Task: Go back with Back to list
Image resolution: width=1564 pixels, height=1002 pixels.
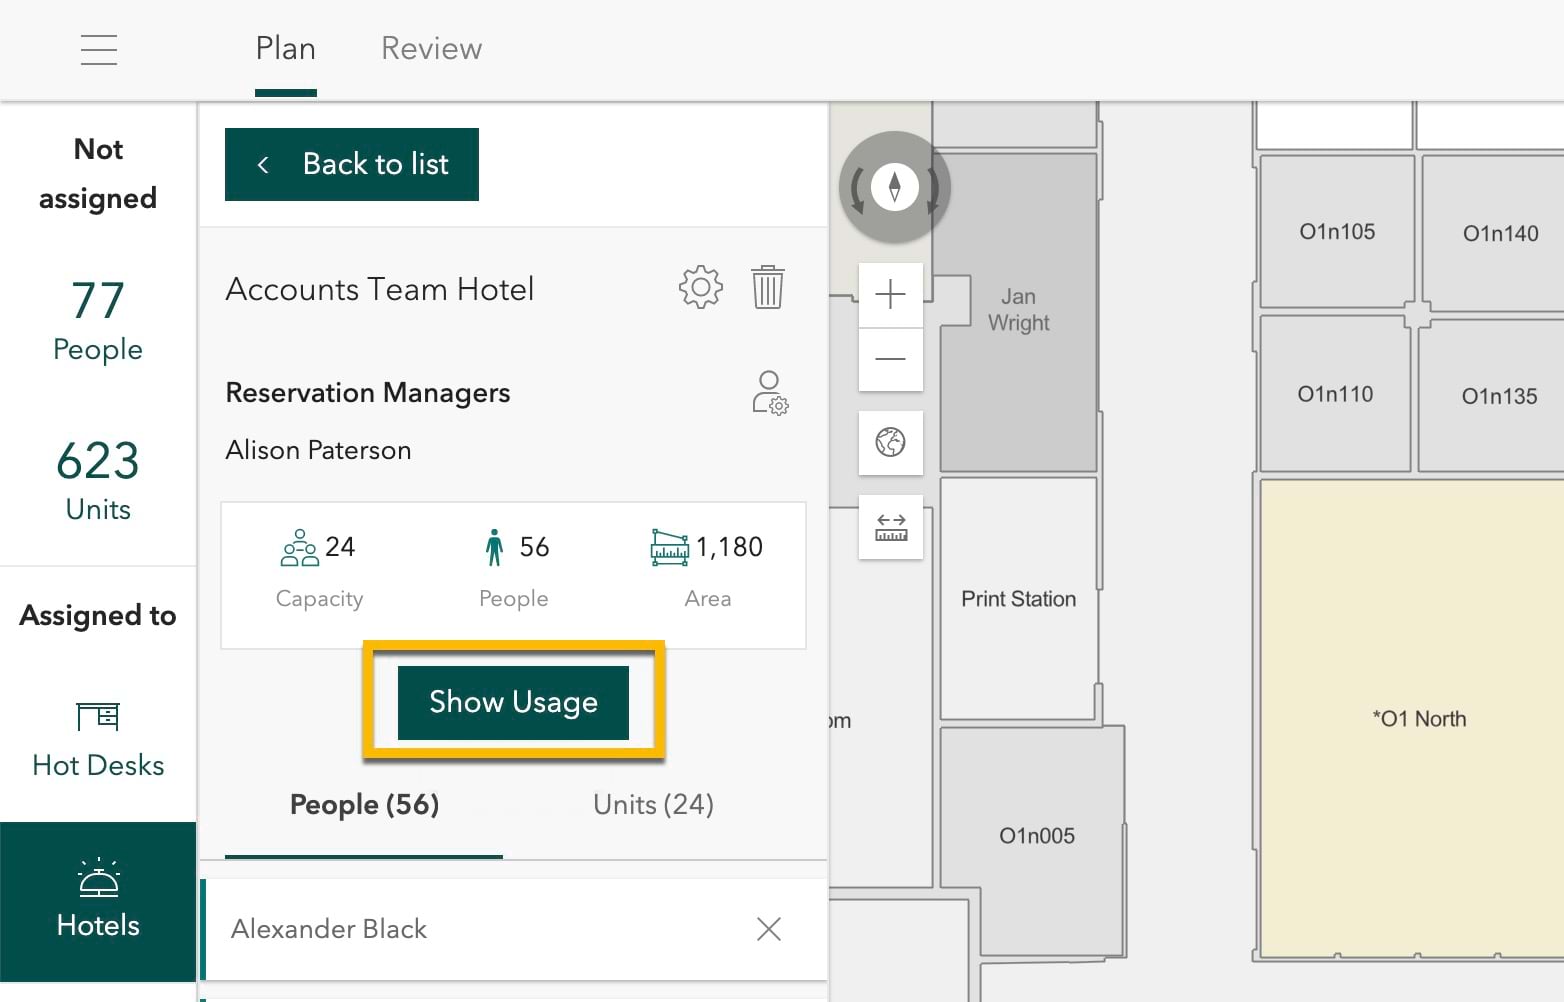Action: coord(352,164)
